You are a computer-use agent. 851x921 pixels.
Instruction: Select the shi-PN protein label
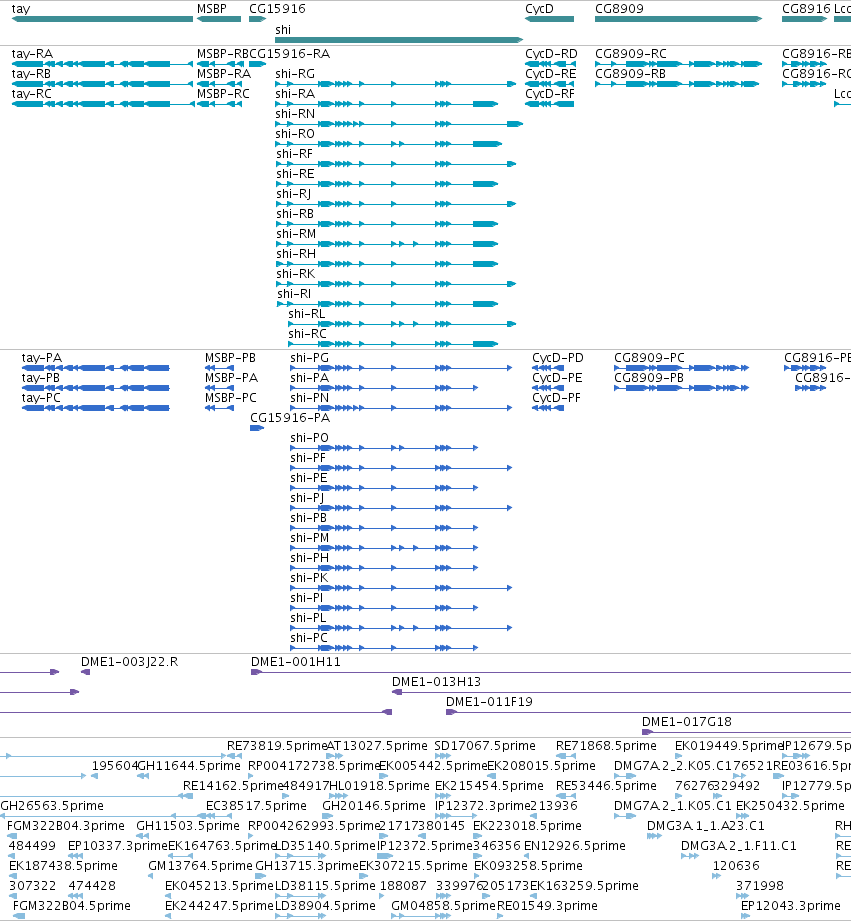tap(309, 398)
